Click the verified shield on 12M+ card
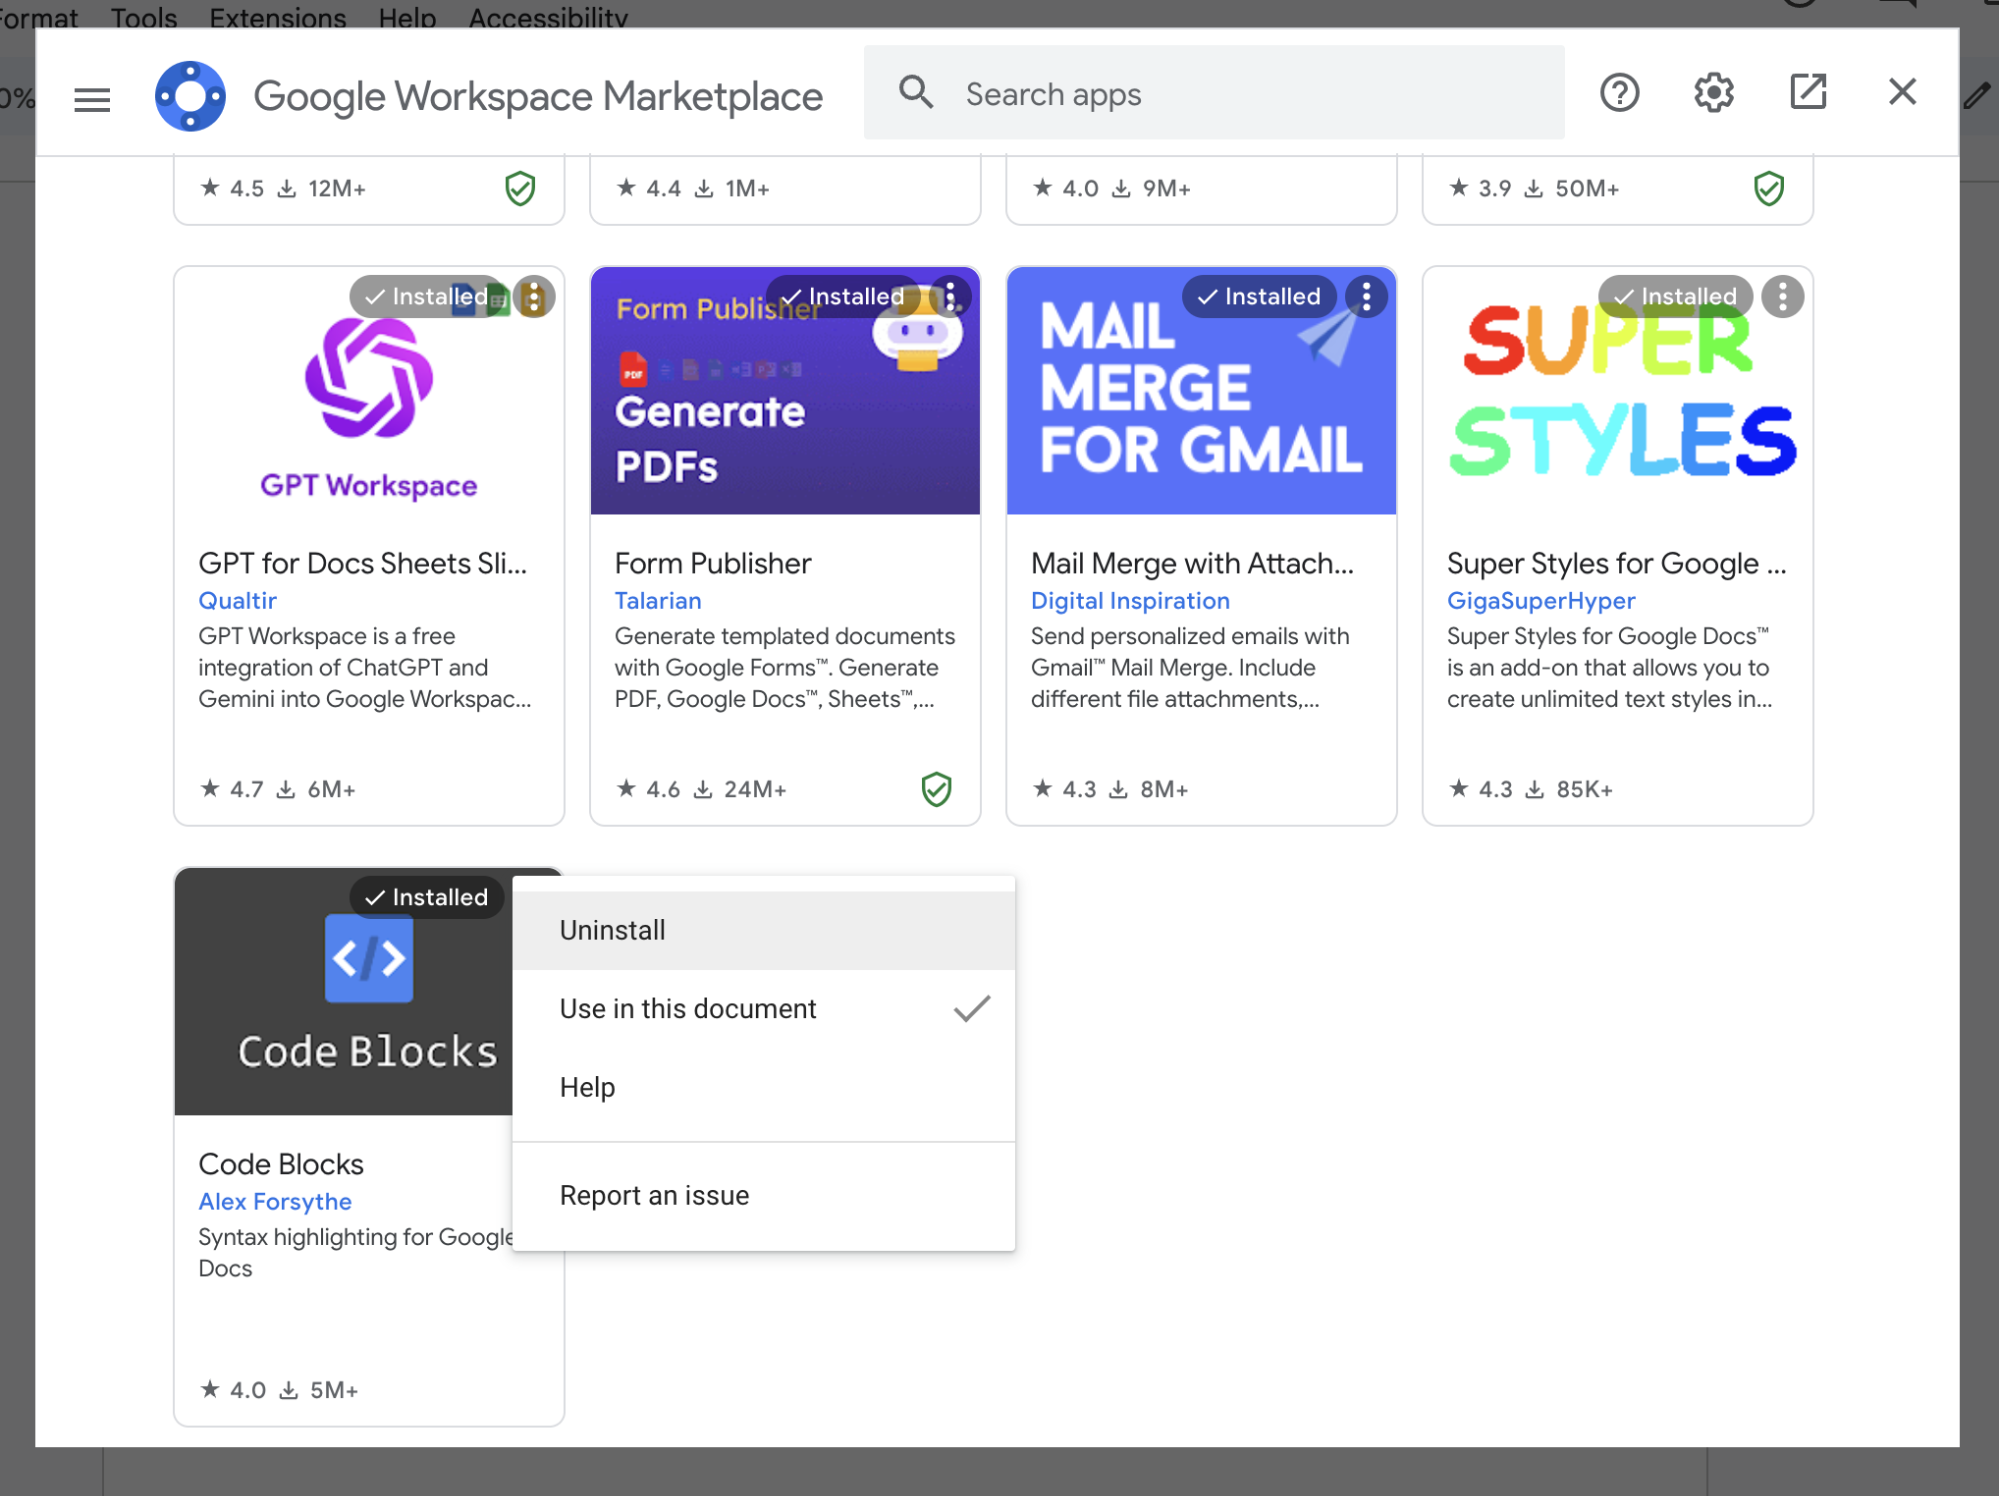 [x=520, y=188]
